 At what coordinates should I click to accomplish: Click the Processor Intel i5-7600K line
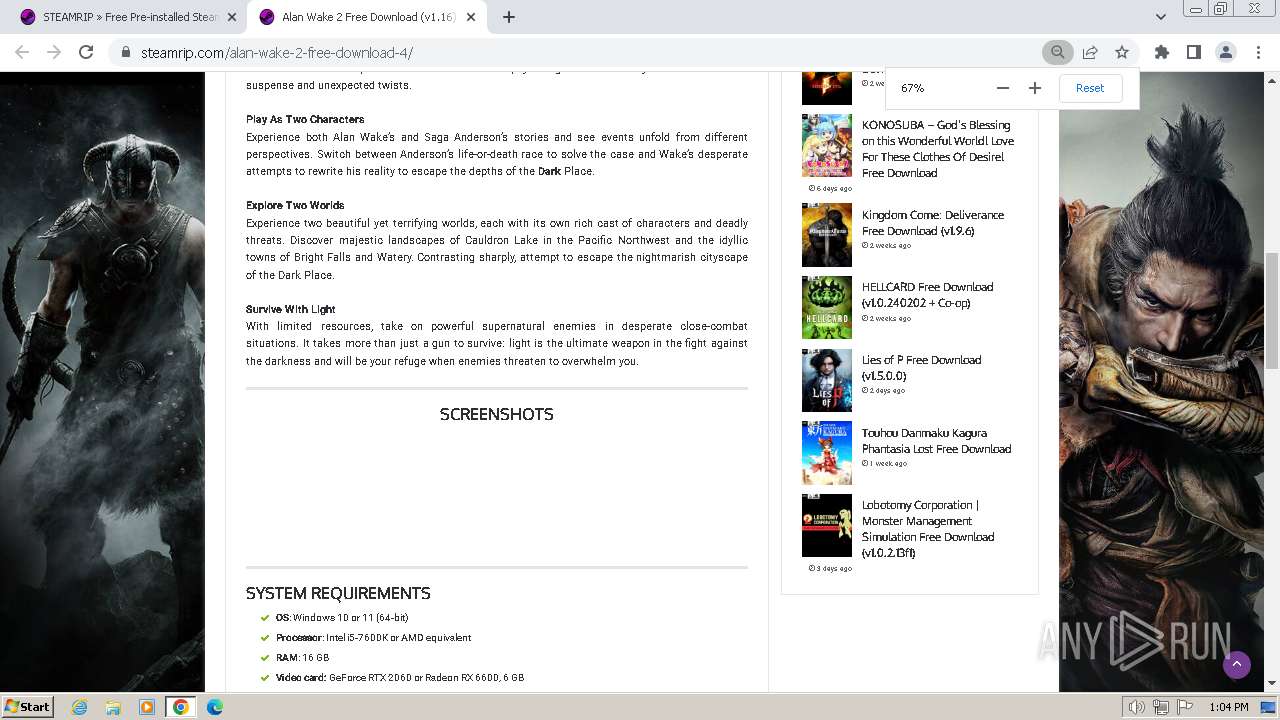[x=373, y=638]
